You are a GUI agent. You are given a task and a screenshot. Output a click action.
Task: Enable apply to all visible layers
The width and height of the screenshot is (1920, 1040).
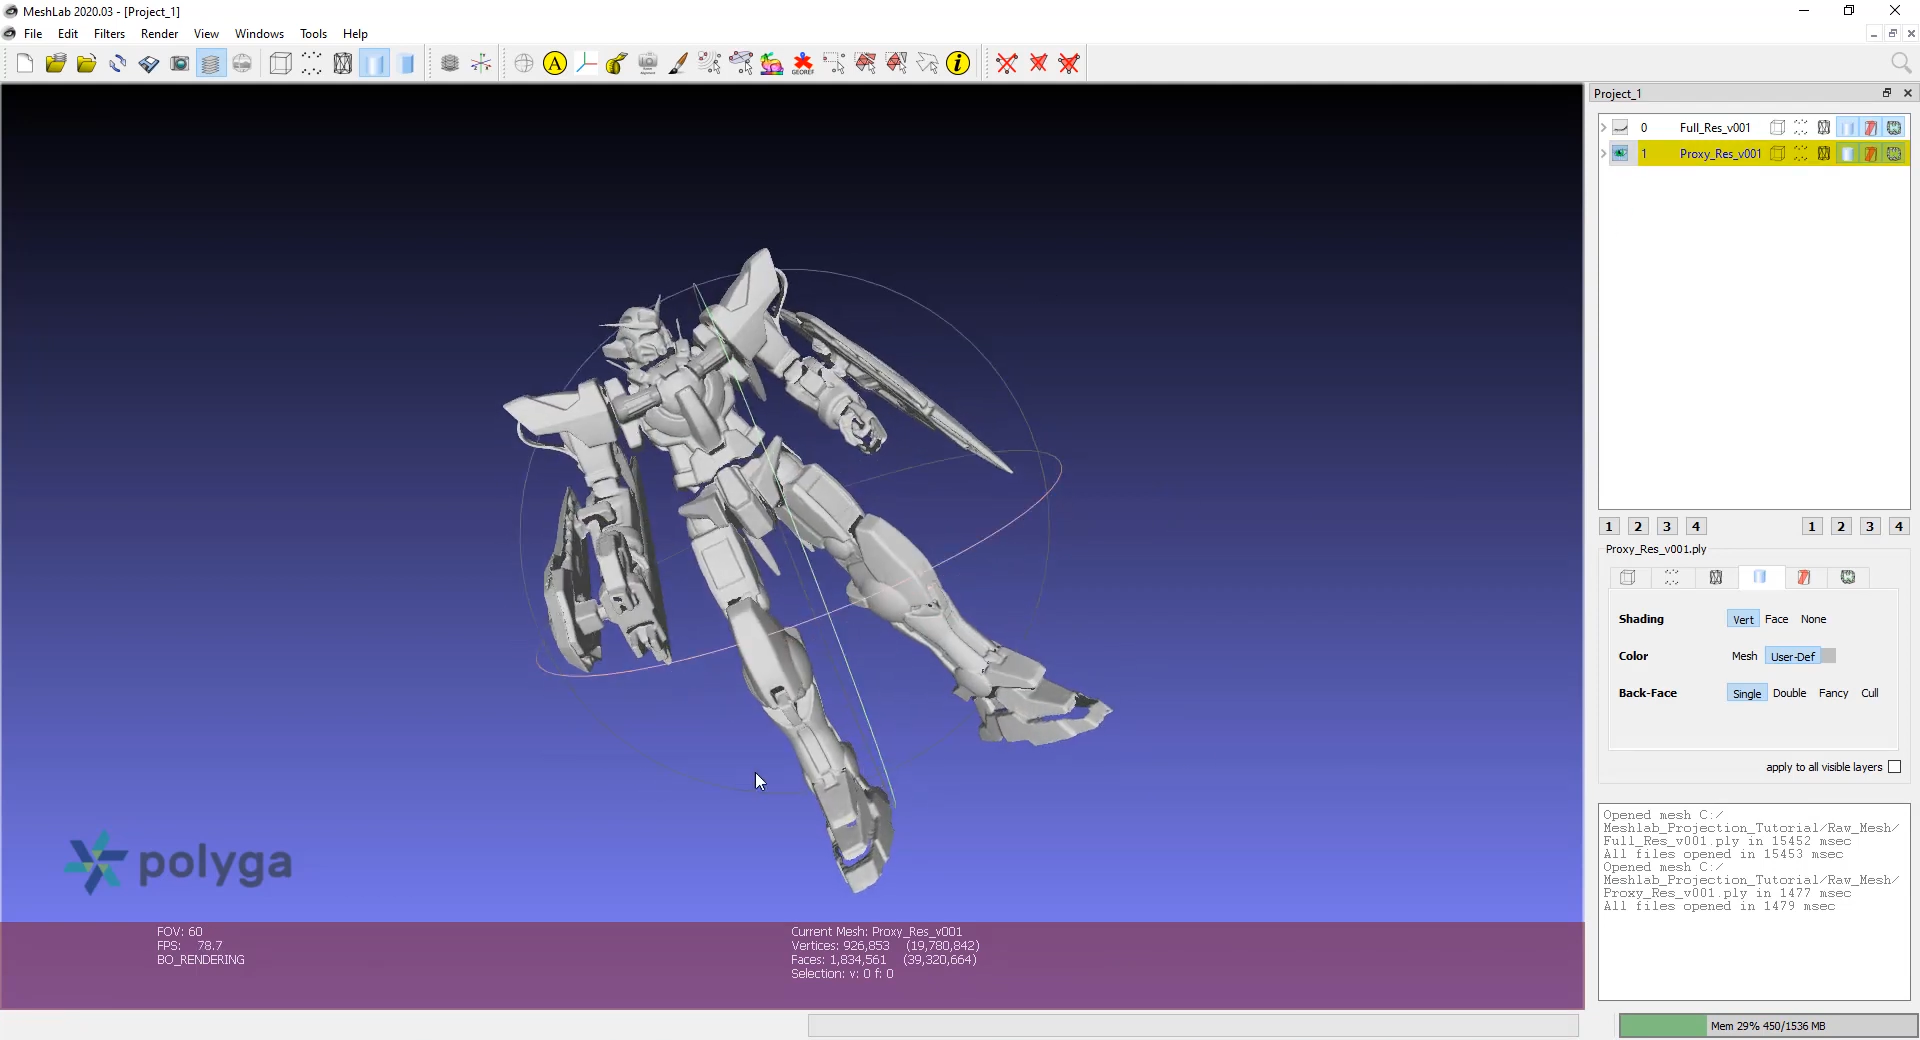coord(1894,767)
